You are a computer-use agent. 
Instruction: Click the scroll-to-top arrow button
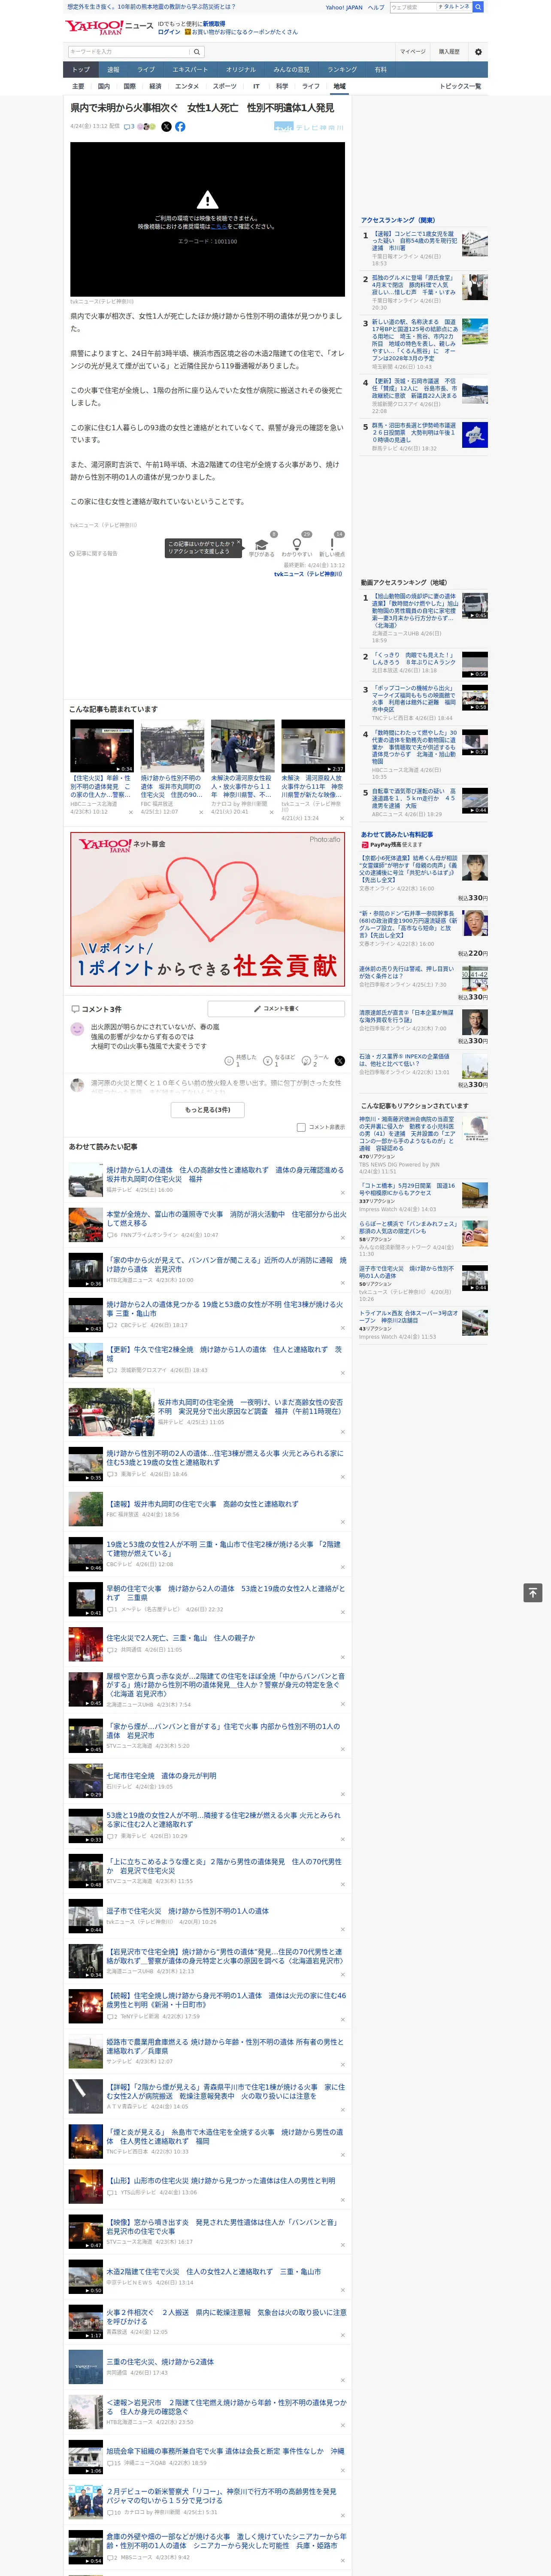tap(533, 1592)
